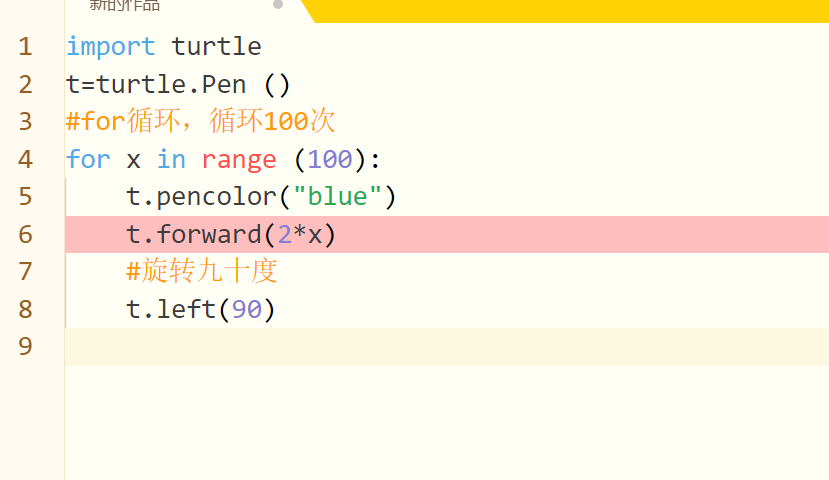Place cursor in t=turtle.Pen () line
The image size is (829, 480).
(178, 85)
